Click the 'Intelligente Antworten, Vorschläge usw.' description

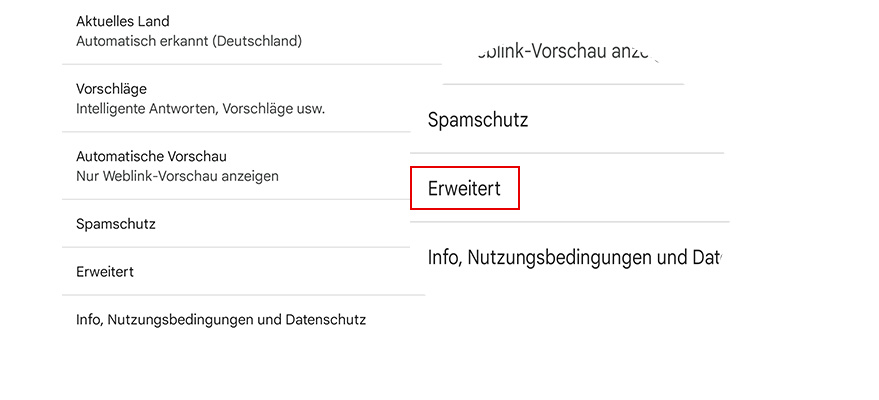tap(200, 108)
